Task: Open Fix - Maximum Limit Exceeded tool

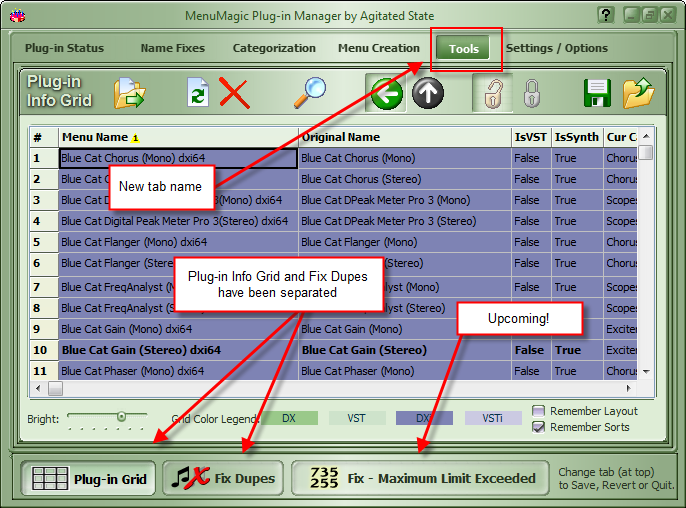Action: point(420,478)
